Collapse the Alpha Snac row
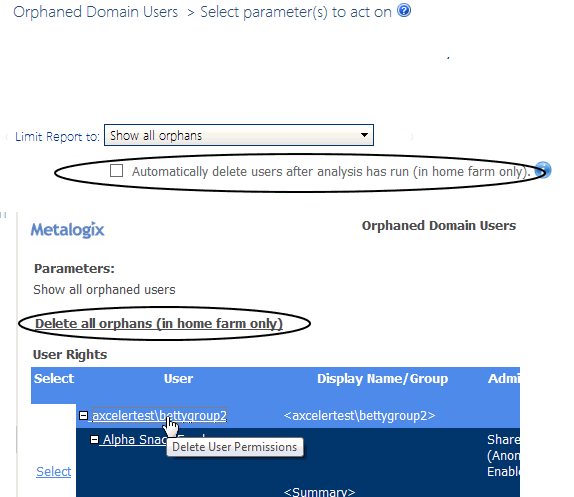Viewport: 574px width, 497px height. (94, 440)
